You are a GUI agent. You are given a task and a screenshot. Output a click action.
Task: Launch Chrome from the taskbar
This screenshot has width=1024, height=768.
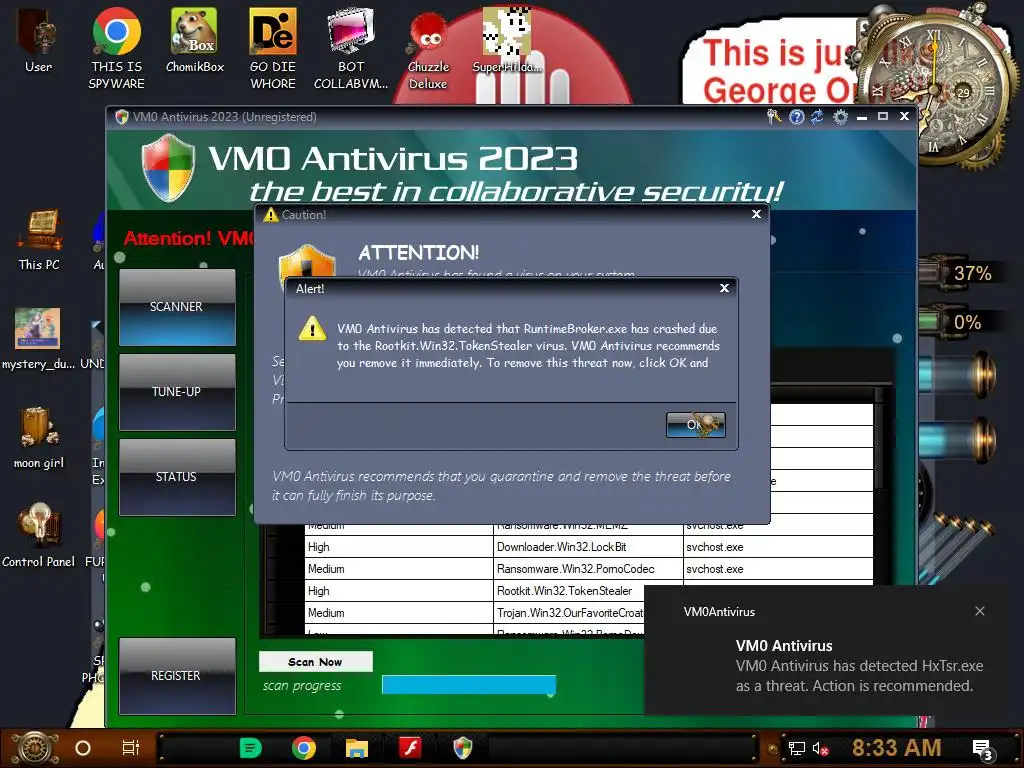(304, 748)
